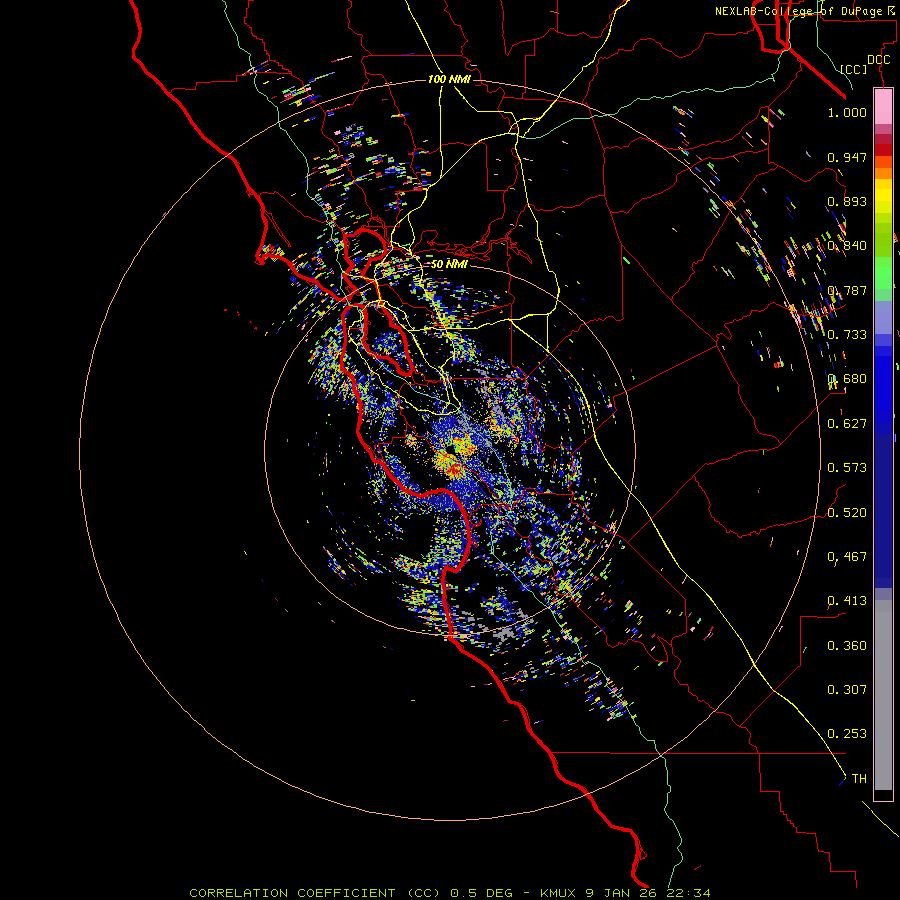Screen dimensions: 900x900
Task: Pick the pink segment of the color bar
Action: [883, 107]
